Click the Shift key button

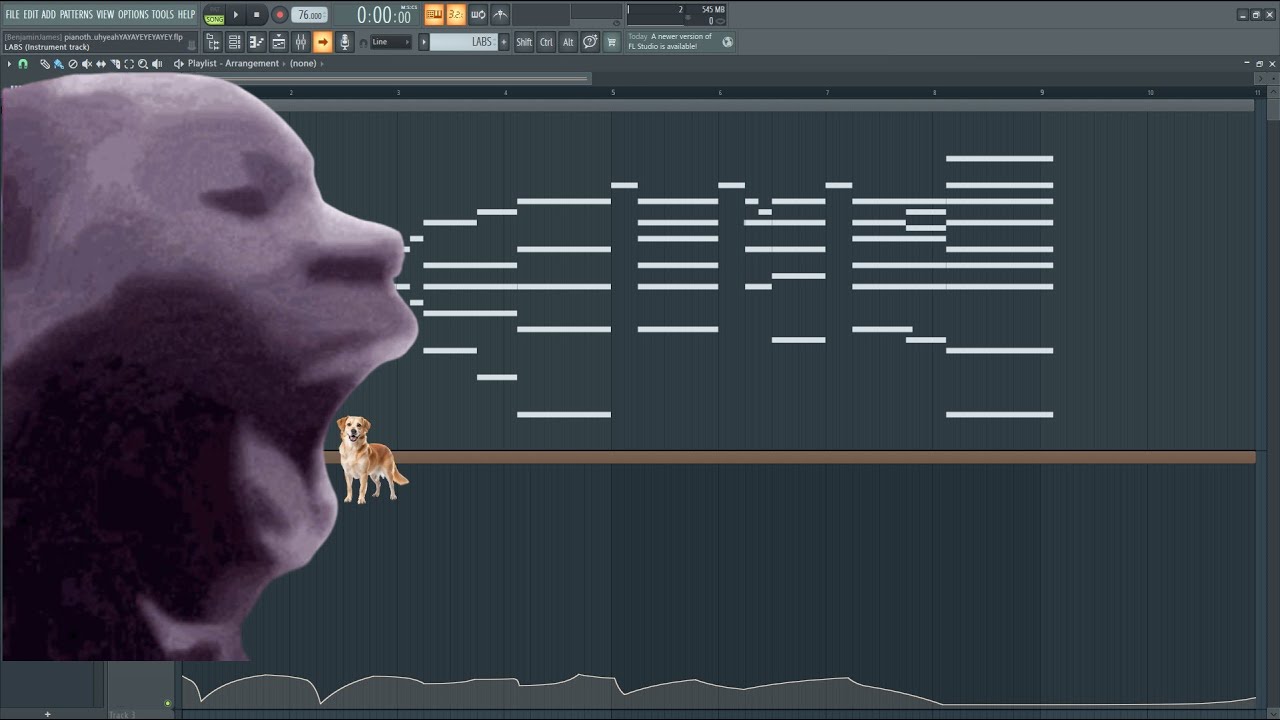click(524, 42)
